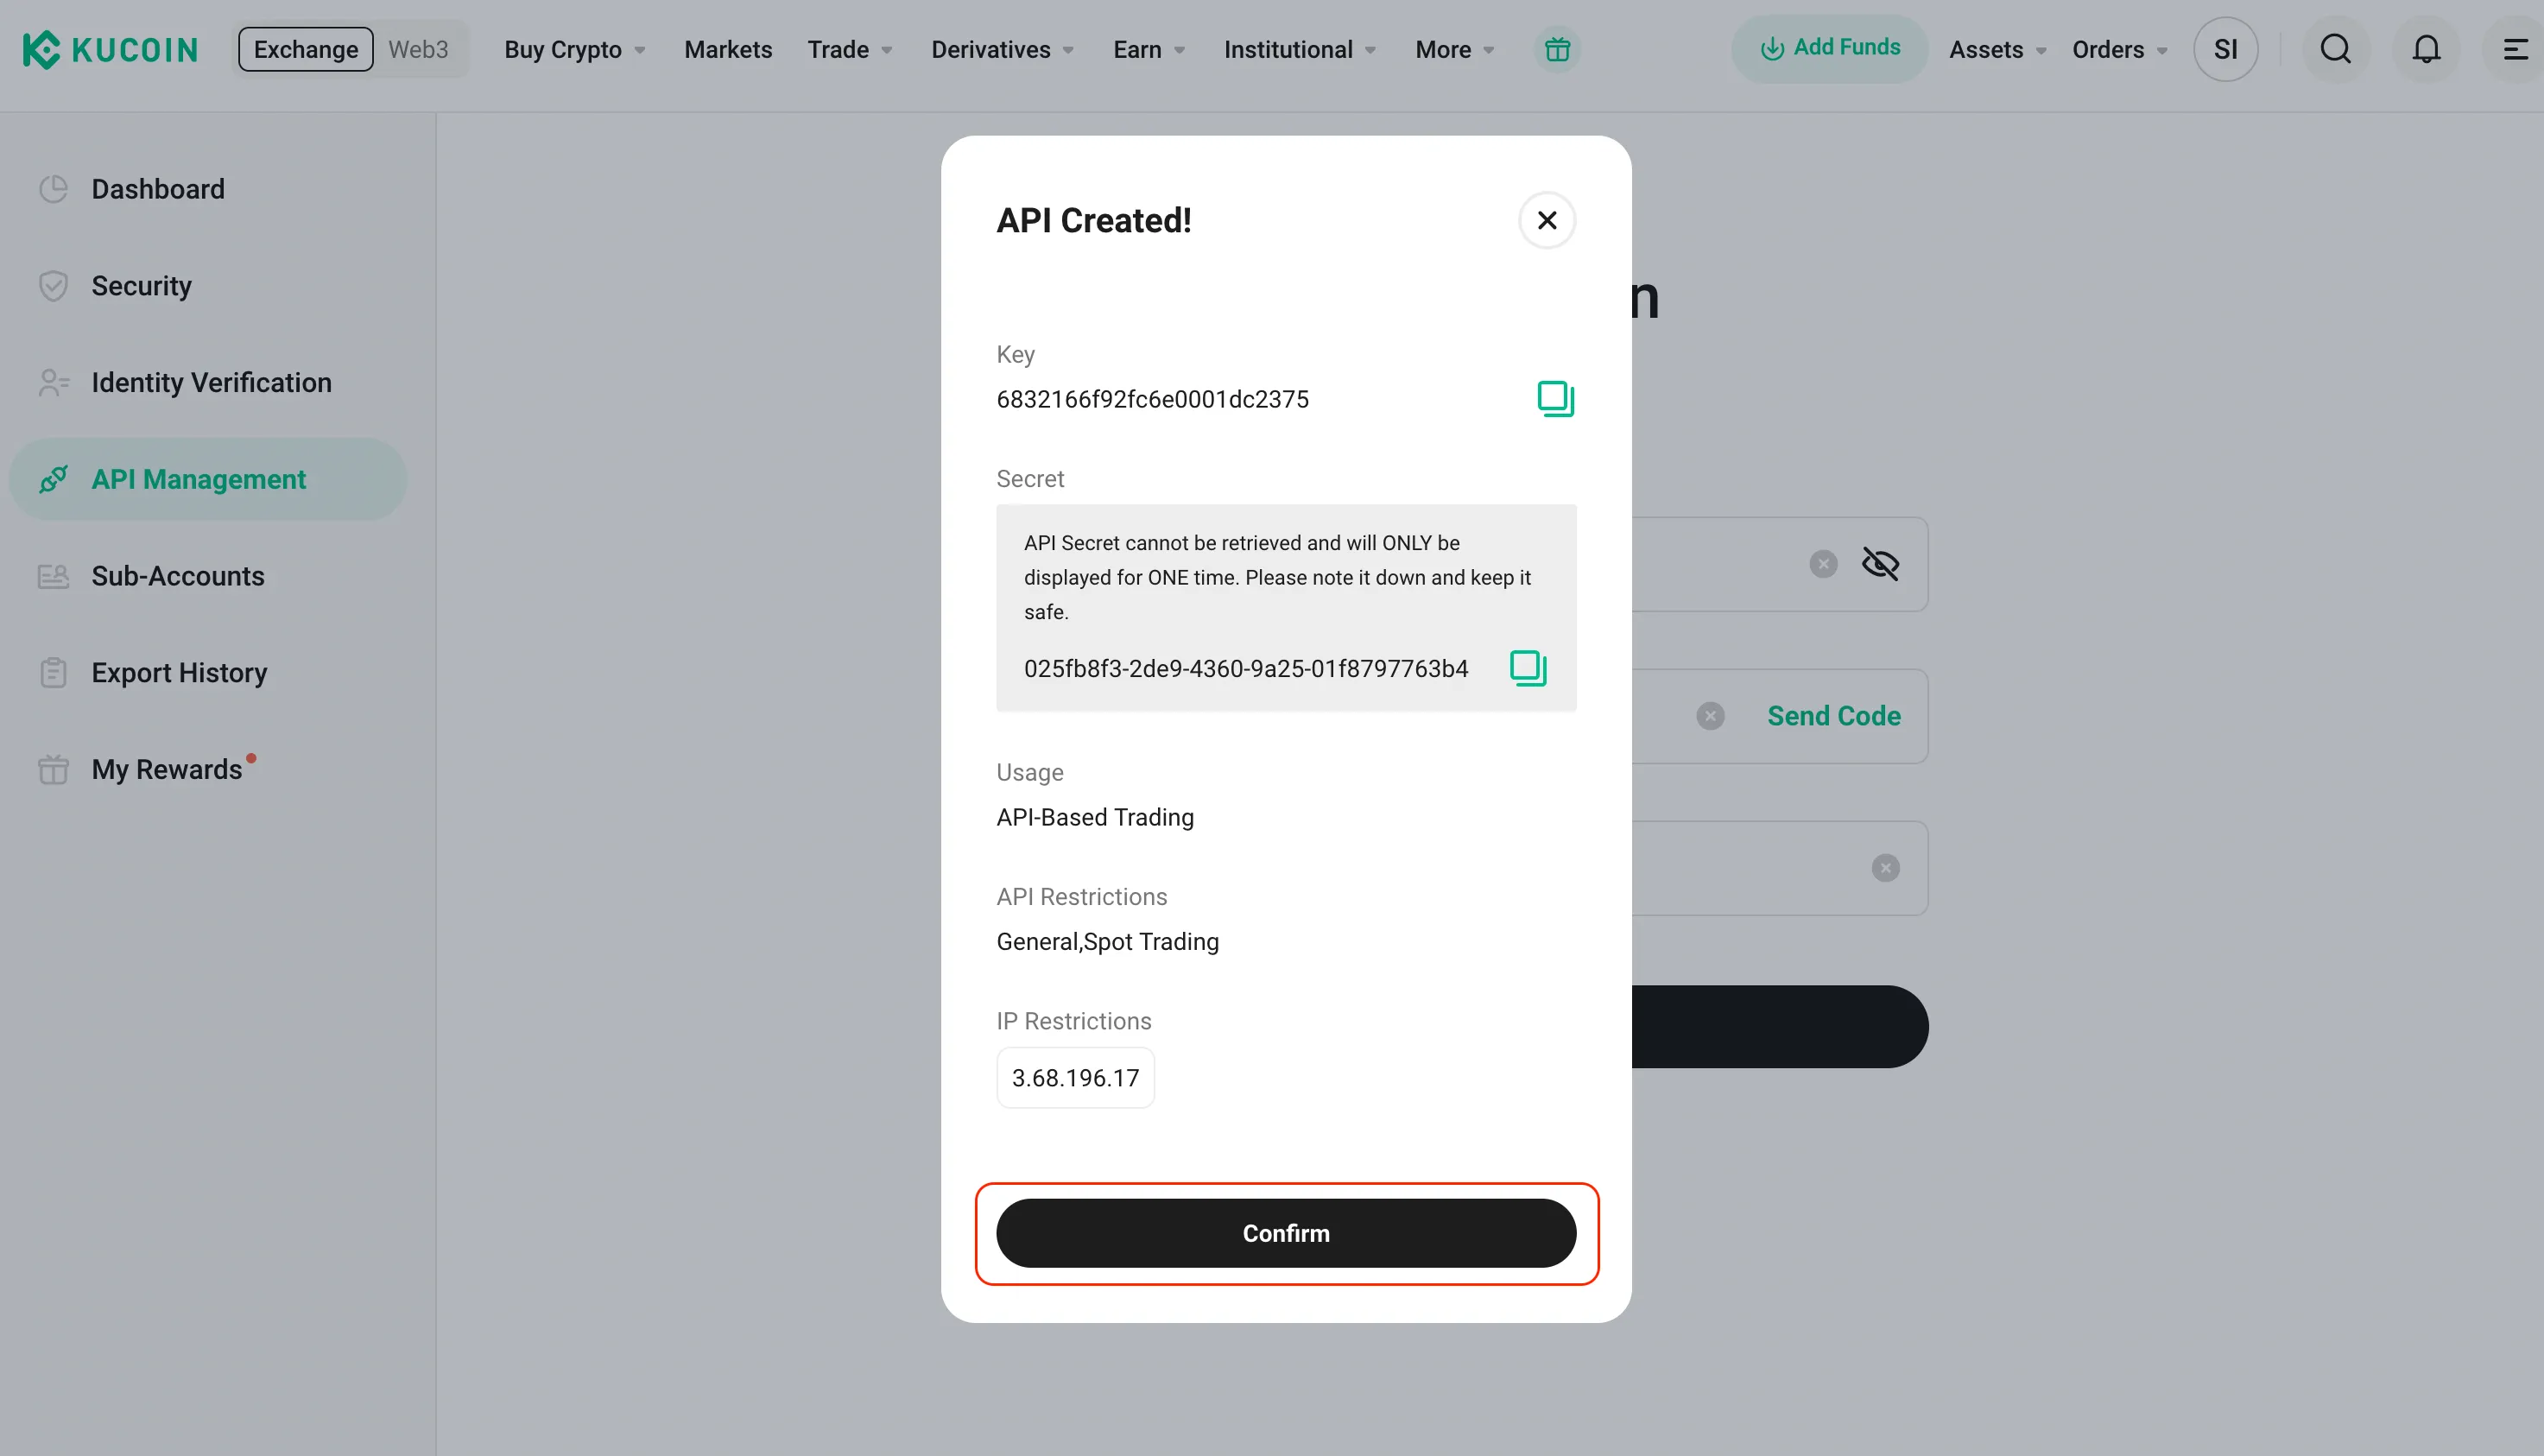The image size is (2544, 1456).
Task: Clear the verification code field beside Send Code
Action: point(1711,716)
